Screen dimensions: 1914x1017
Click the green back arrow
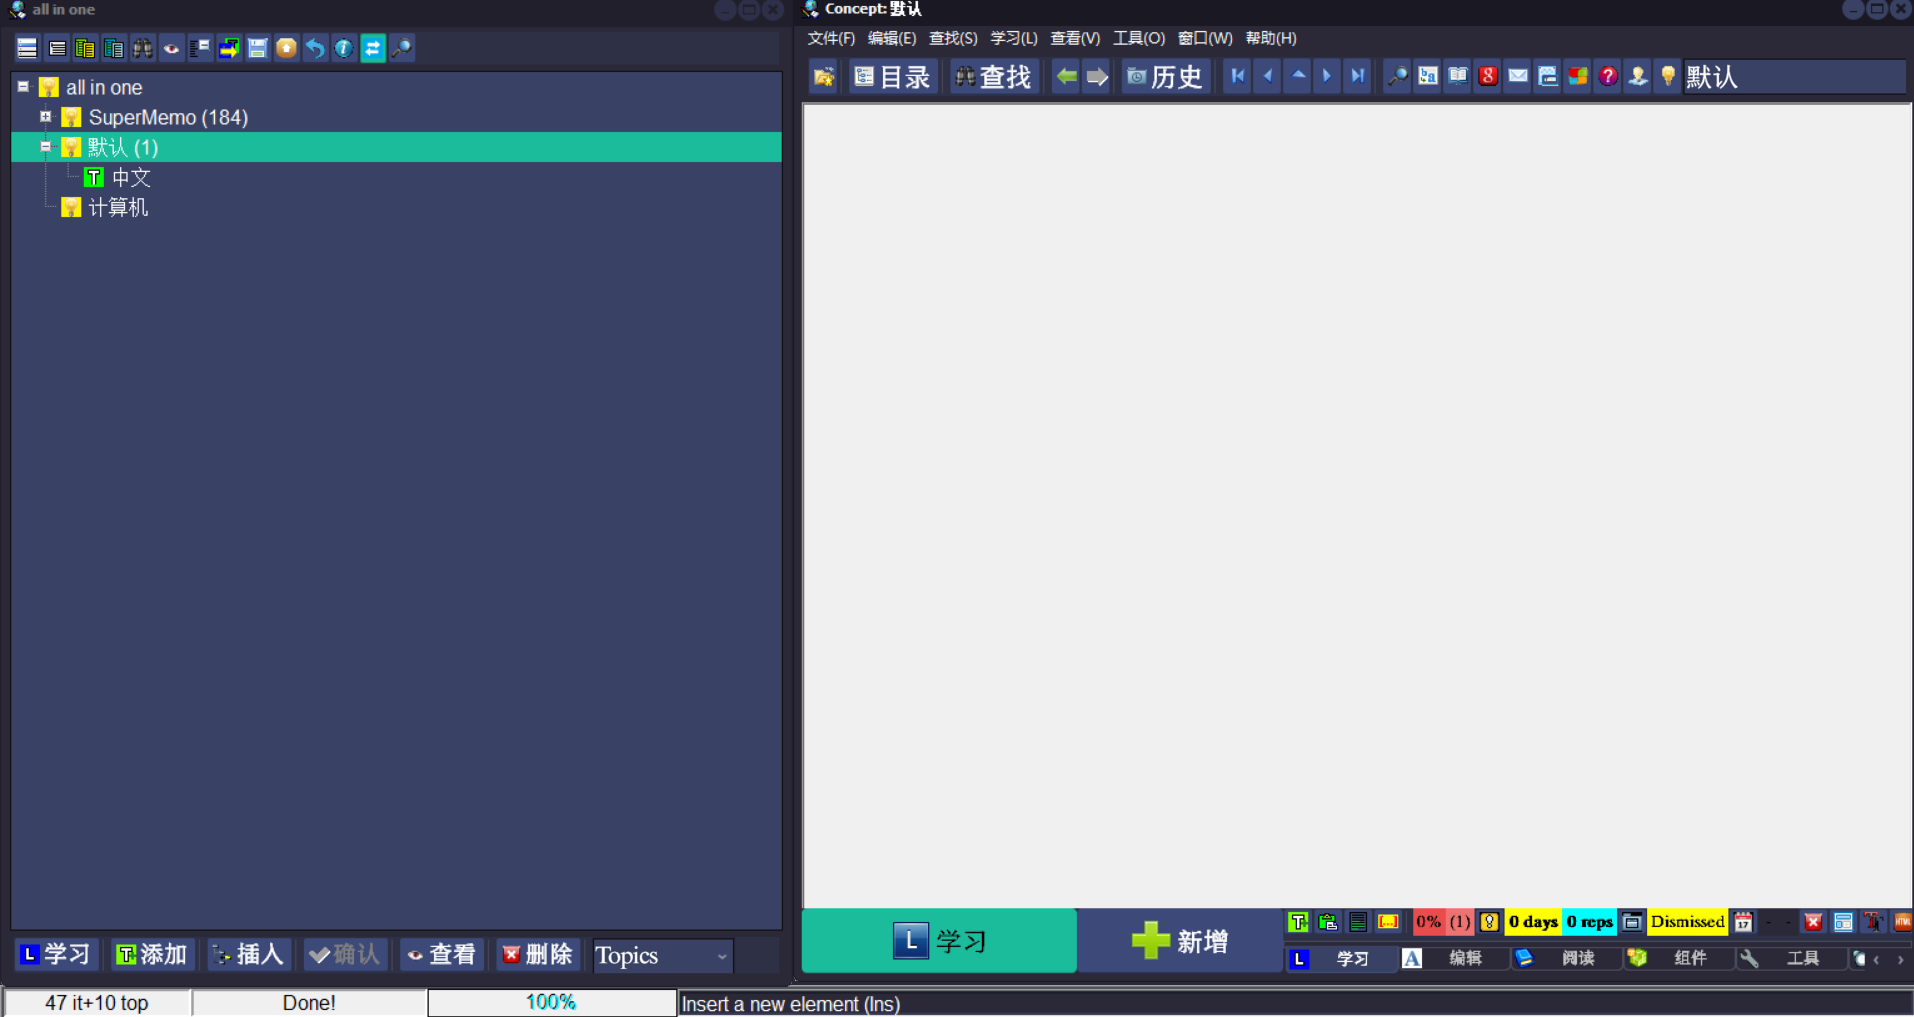[x=1067, y=77]
